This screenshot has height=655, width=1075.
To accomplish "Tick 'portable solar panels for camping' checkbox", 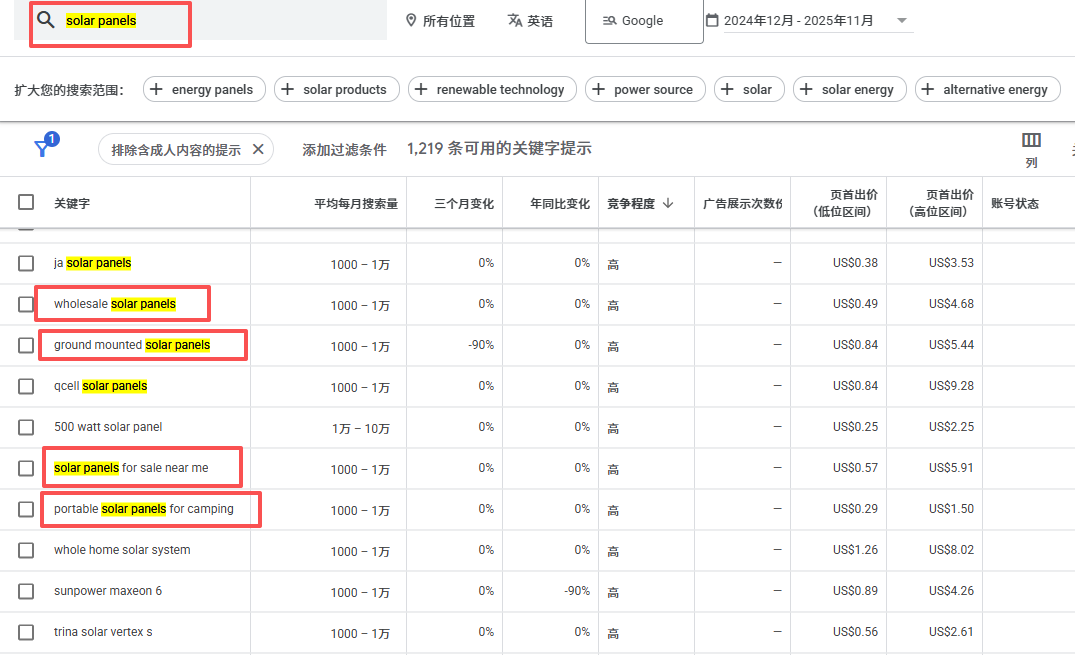I will tap(26, 509).
